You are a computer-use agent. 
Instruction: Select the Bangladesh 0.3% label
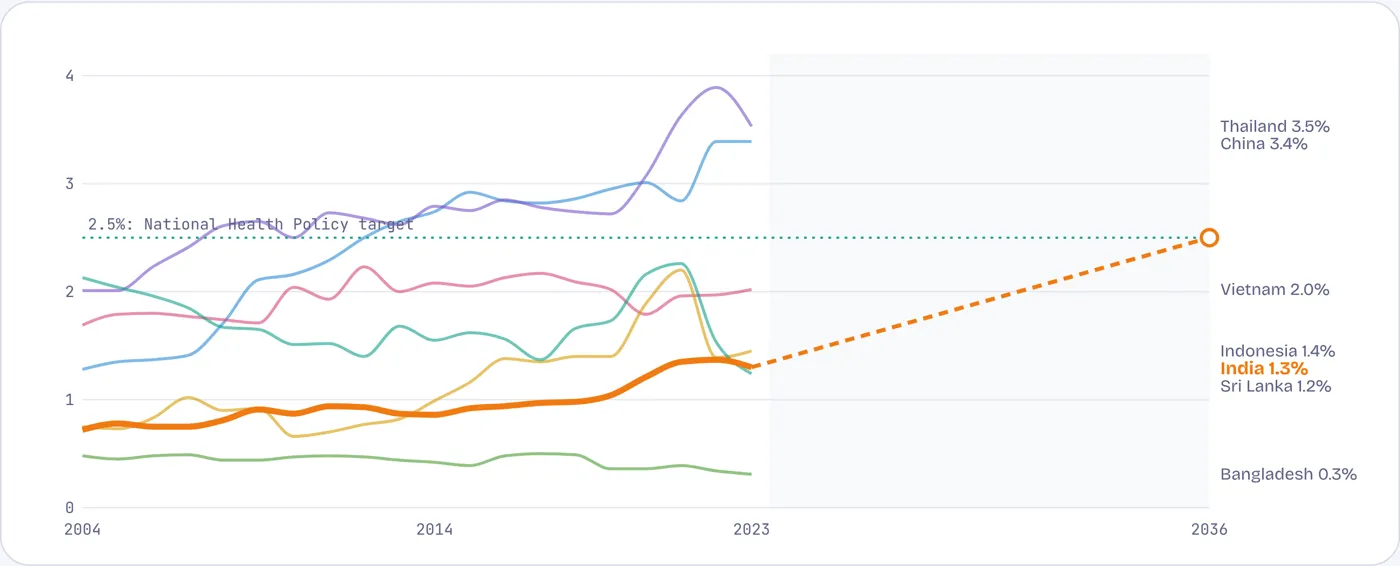(x=1288, y=475)
